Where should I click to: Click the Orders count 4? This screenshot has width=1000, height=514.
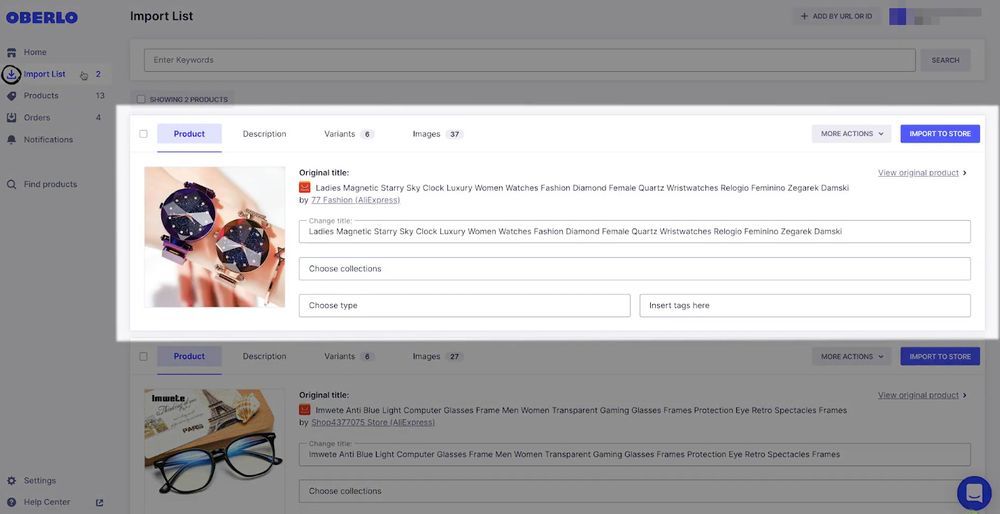pos(98,117)
